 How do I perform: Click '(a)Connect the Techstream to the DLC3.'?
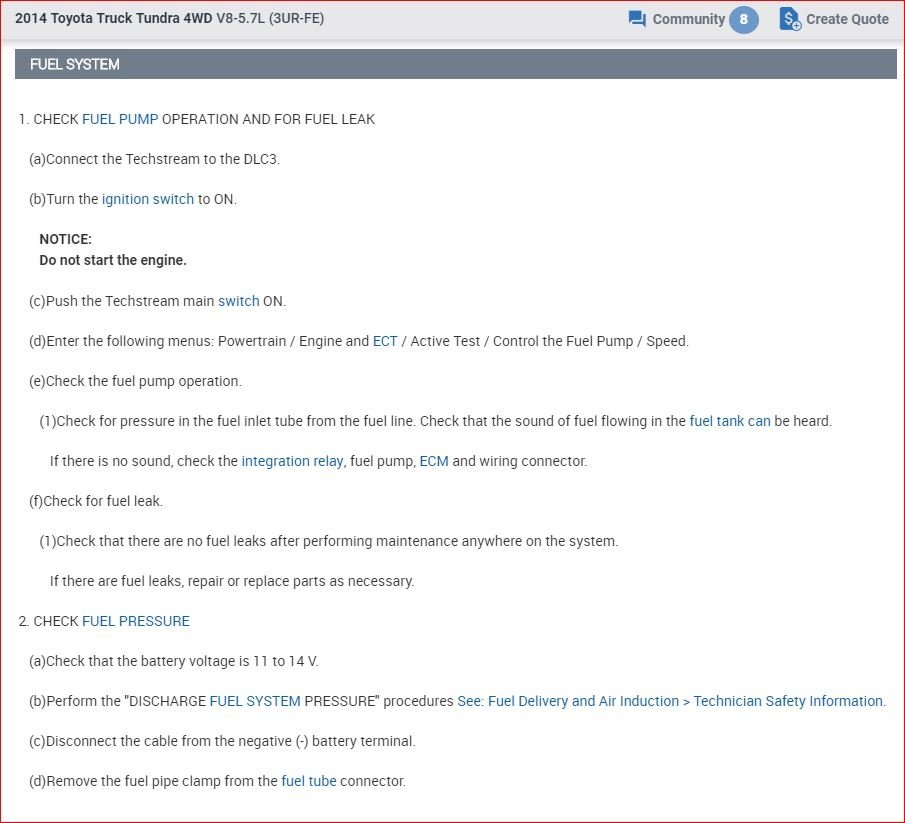click(154, 159)
